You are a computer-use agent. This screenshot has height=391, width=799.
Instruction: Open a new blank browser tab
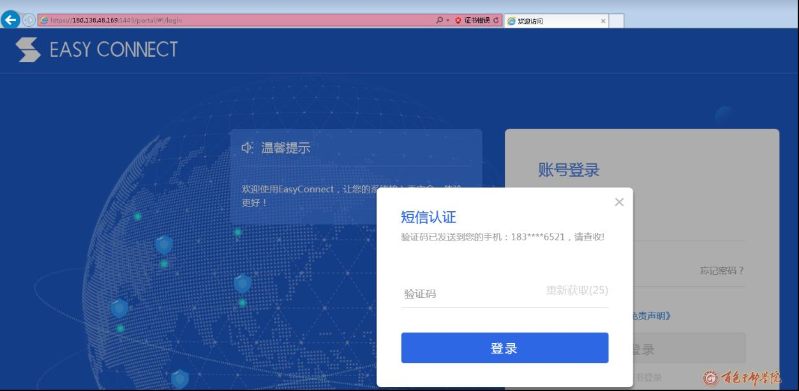(x=616, y=21)
